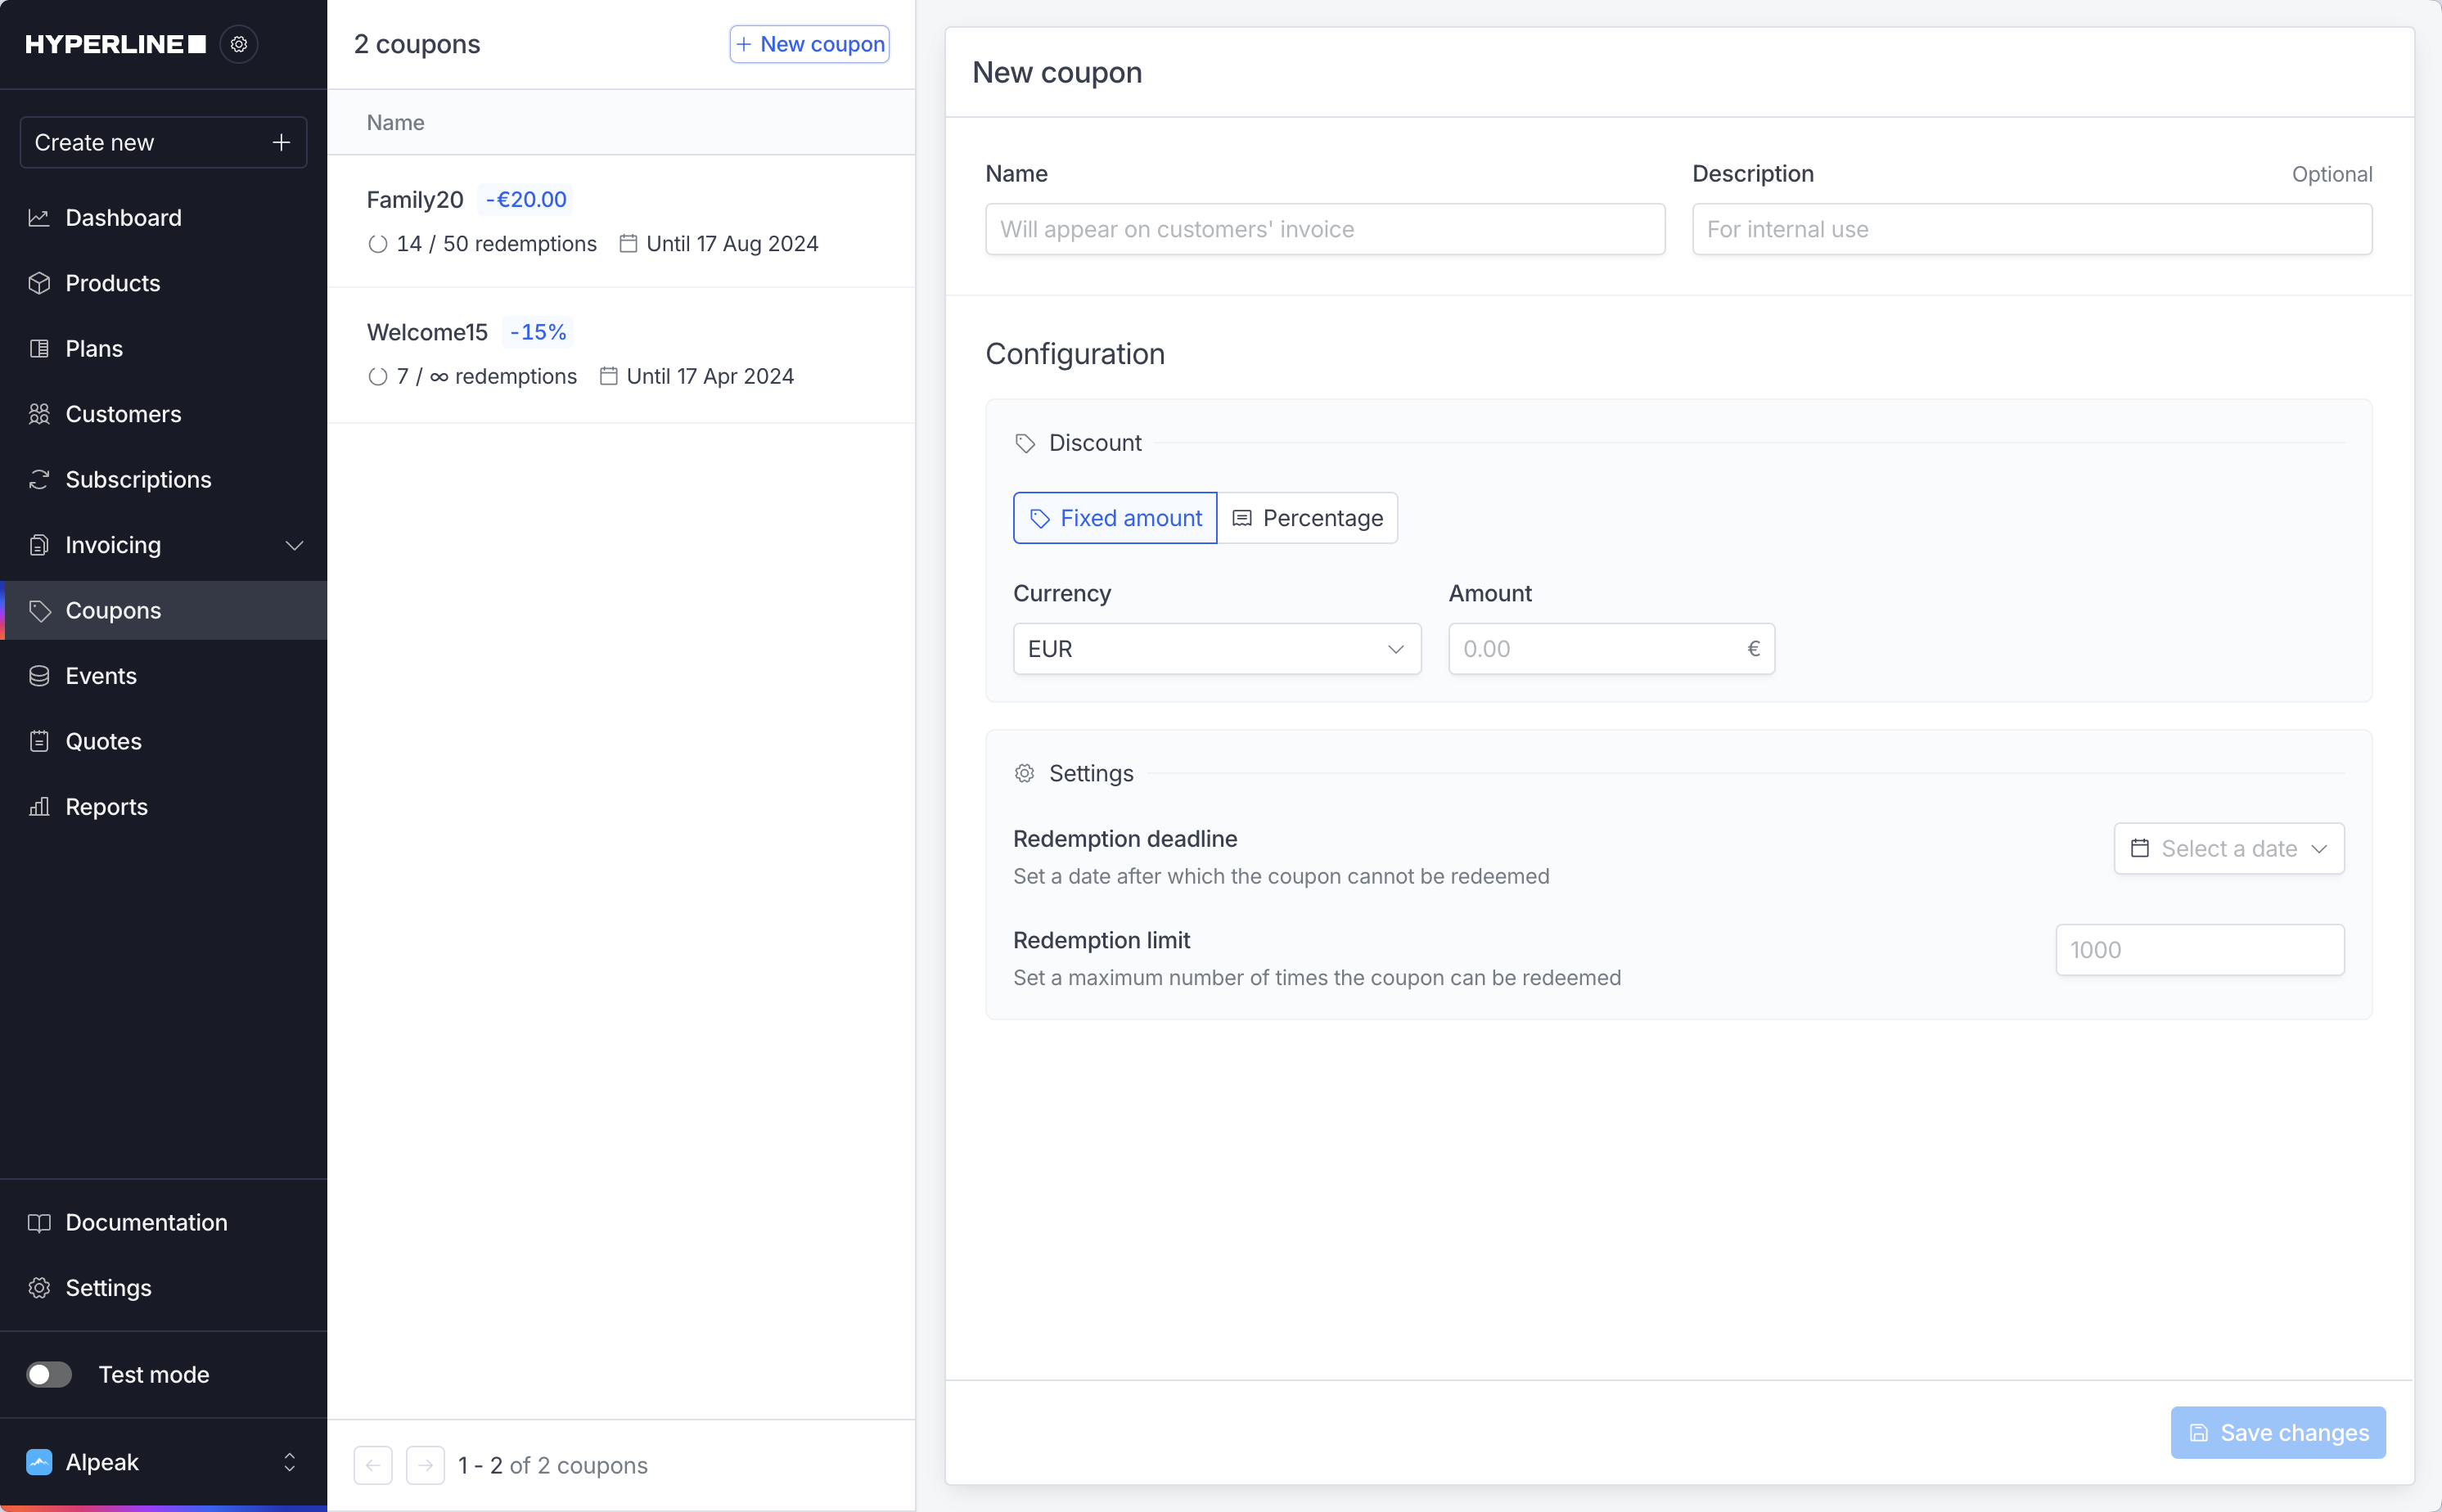Click the redemption circle icon for Welcome15

[x=377, y=376]
